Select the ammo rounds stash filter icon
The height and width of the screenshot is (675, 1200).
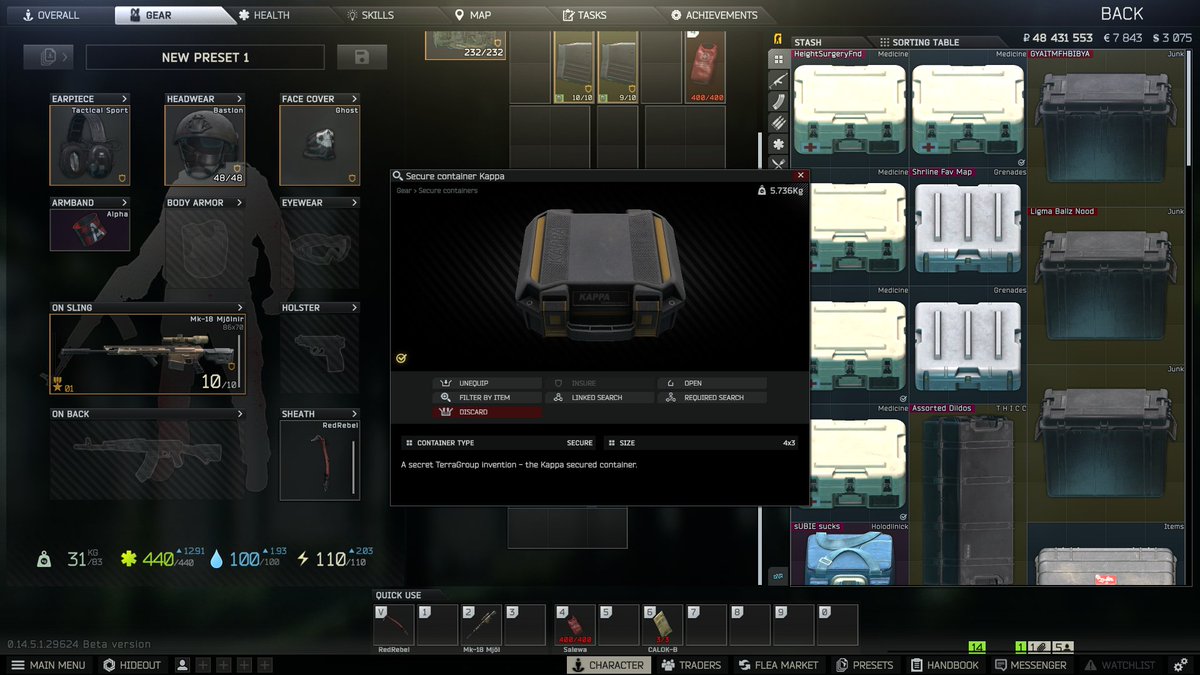(x=777, y=122)
